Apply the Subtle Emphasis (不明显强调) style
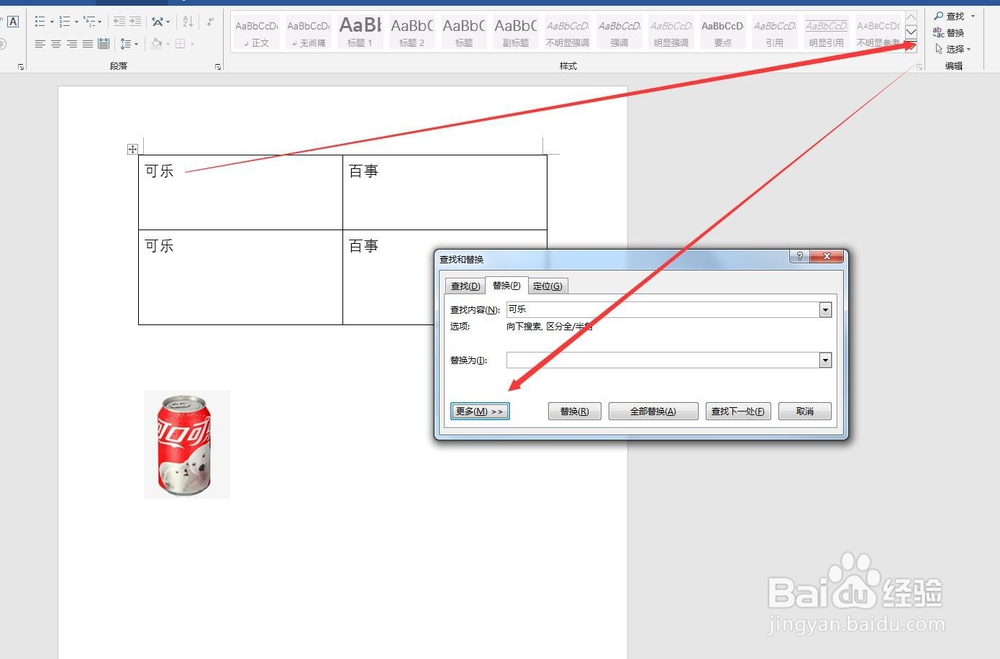 567,33
